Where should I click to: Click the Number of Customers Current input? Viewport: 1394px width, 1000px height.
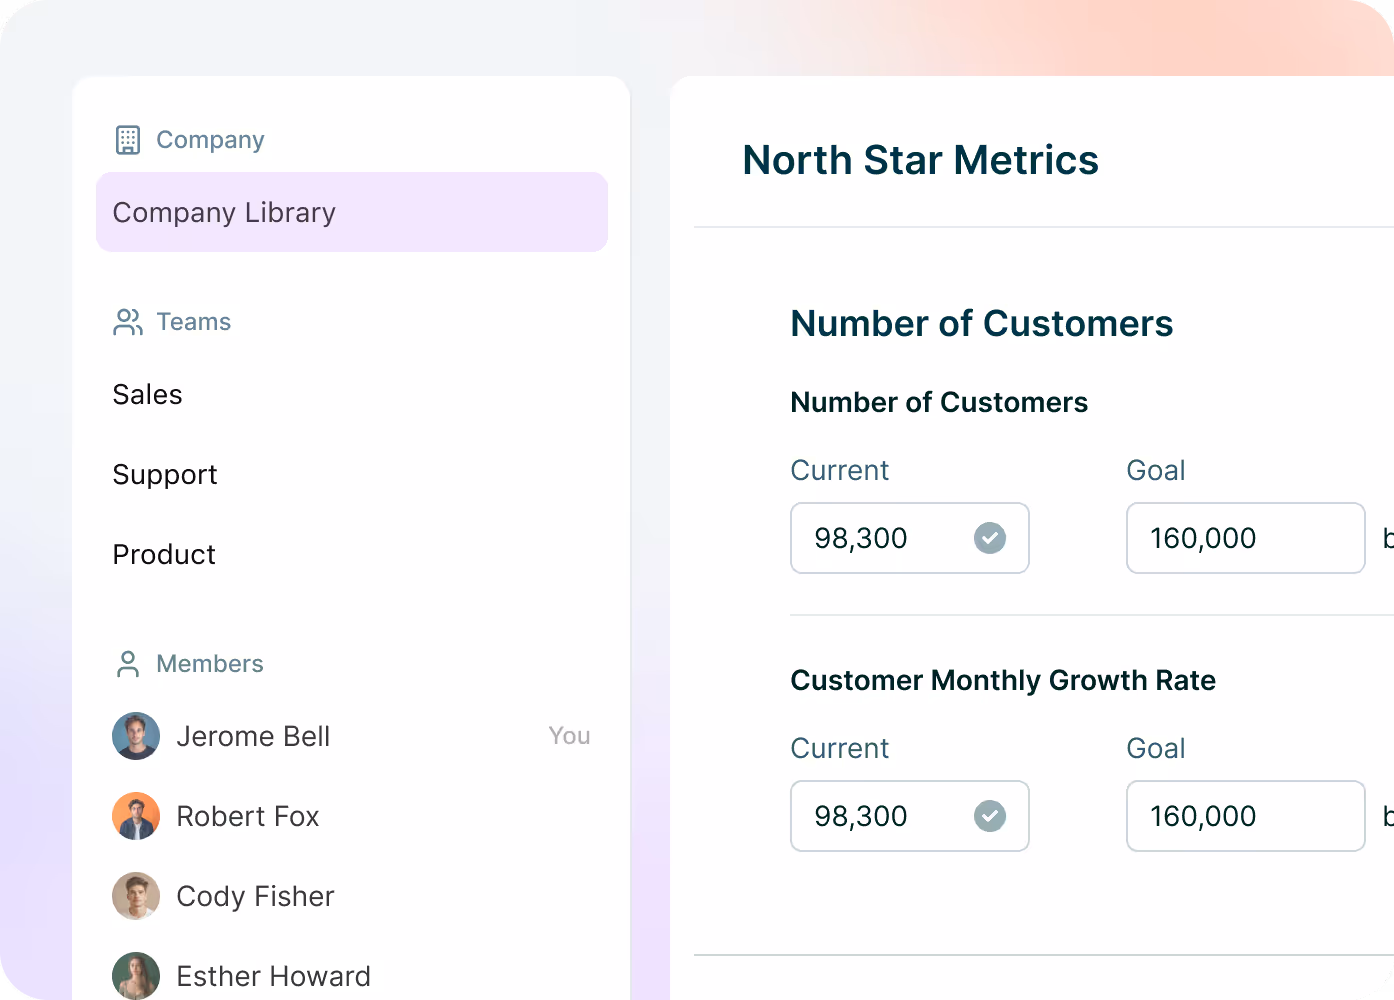tap(910, 538)
